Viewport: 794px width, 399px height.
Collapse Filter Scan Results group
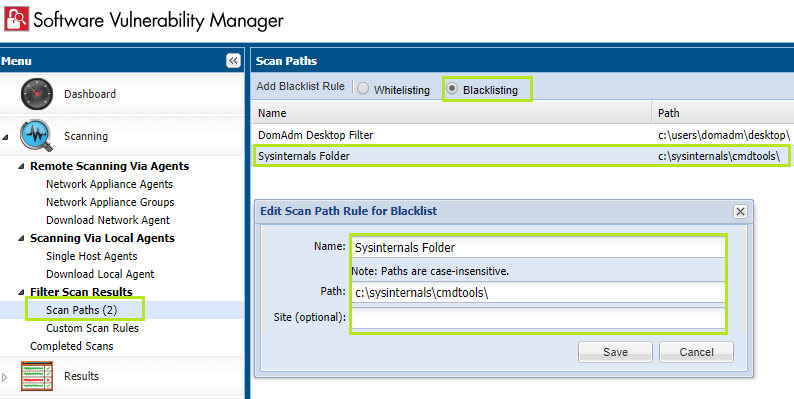point(21,292)
